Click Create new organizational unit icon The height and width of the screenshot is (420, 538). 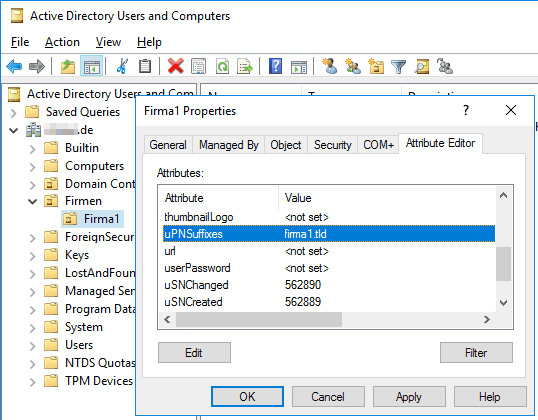pos(376,66)
